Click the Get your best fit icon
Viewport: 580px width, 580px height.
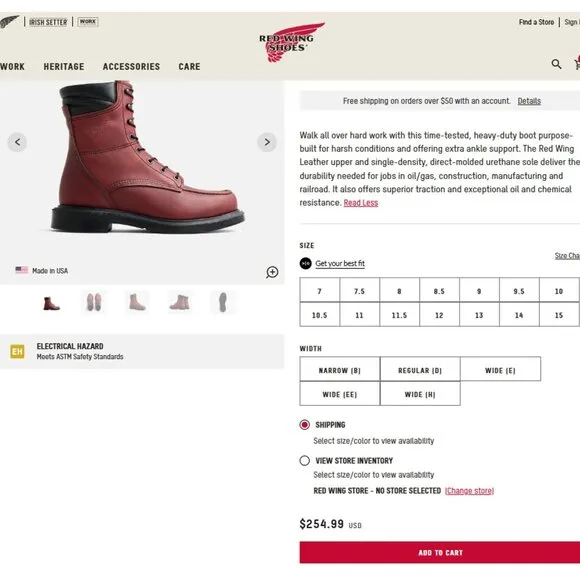306,263
